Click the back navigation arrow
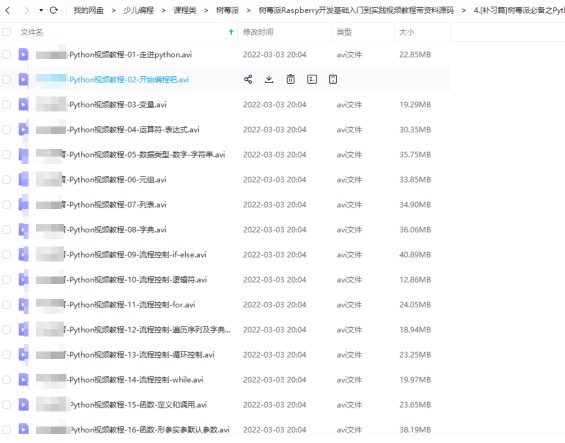Viewport: 565px width, 443px height. [x=8, y=10]
